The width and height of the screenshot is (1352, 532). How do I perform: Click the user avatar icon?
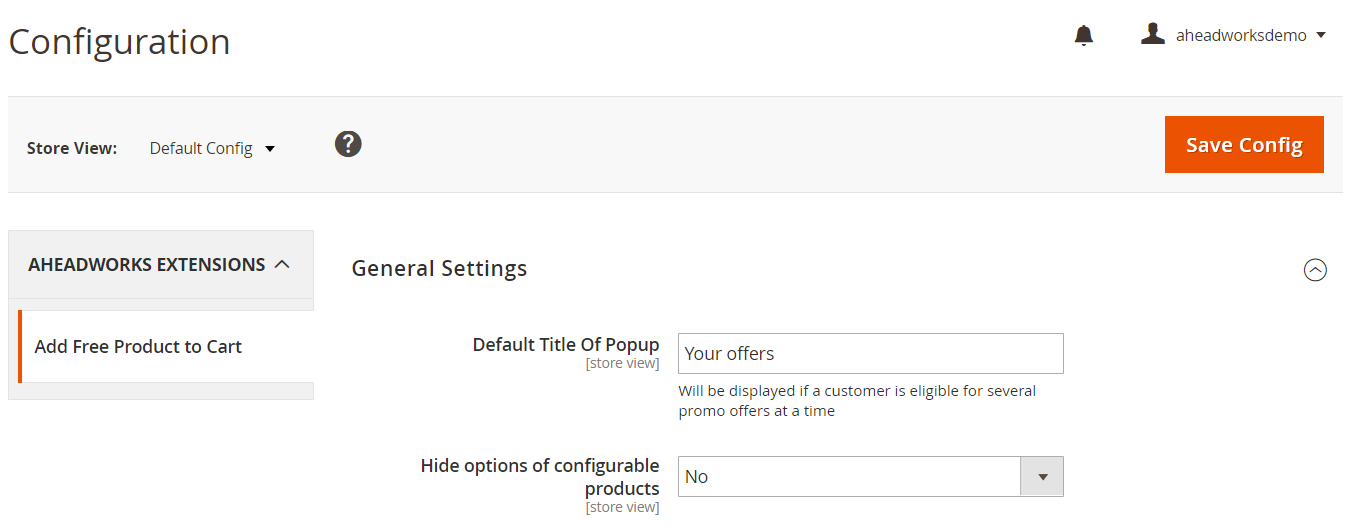[1153, 35]
